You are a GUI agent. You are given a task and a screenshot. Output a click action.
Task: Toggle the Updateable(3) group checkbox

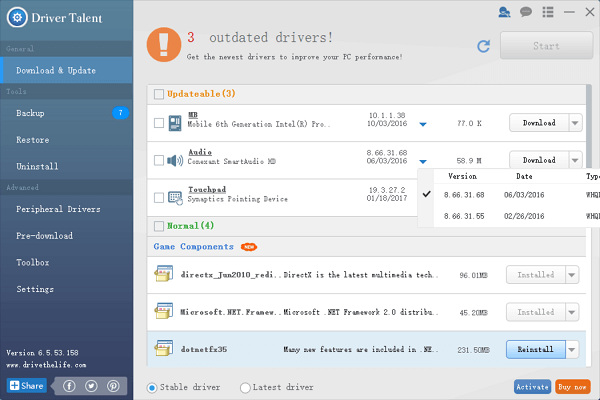[x=159, y=94]
